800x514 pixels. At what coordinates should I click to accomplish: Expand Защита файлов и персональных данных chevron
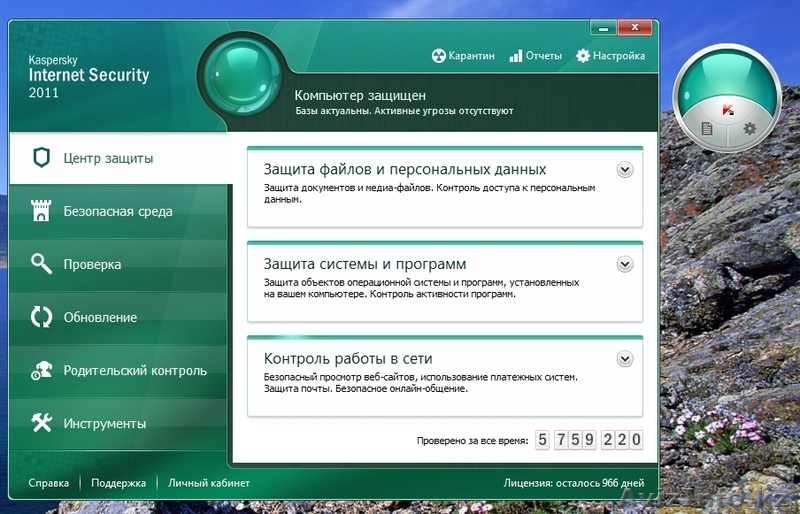click(625, 169)
